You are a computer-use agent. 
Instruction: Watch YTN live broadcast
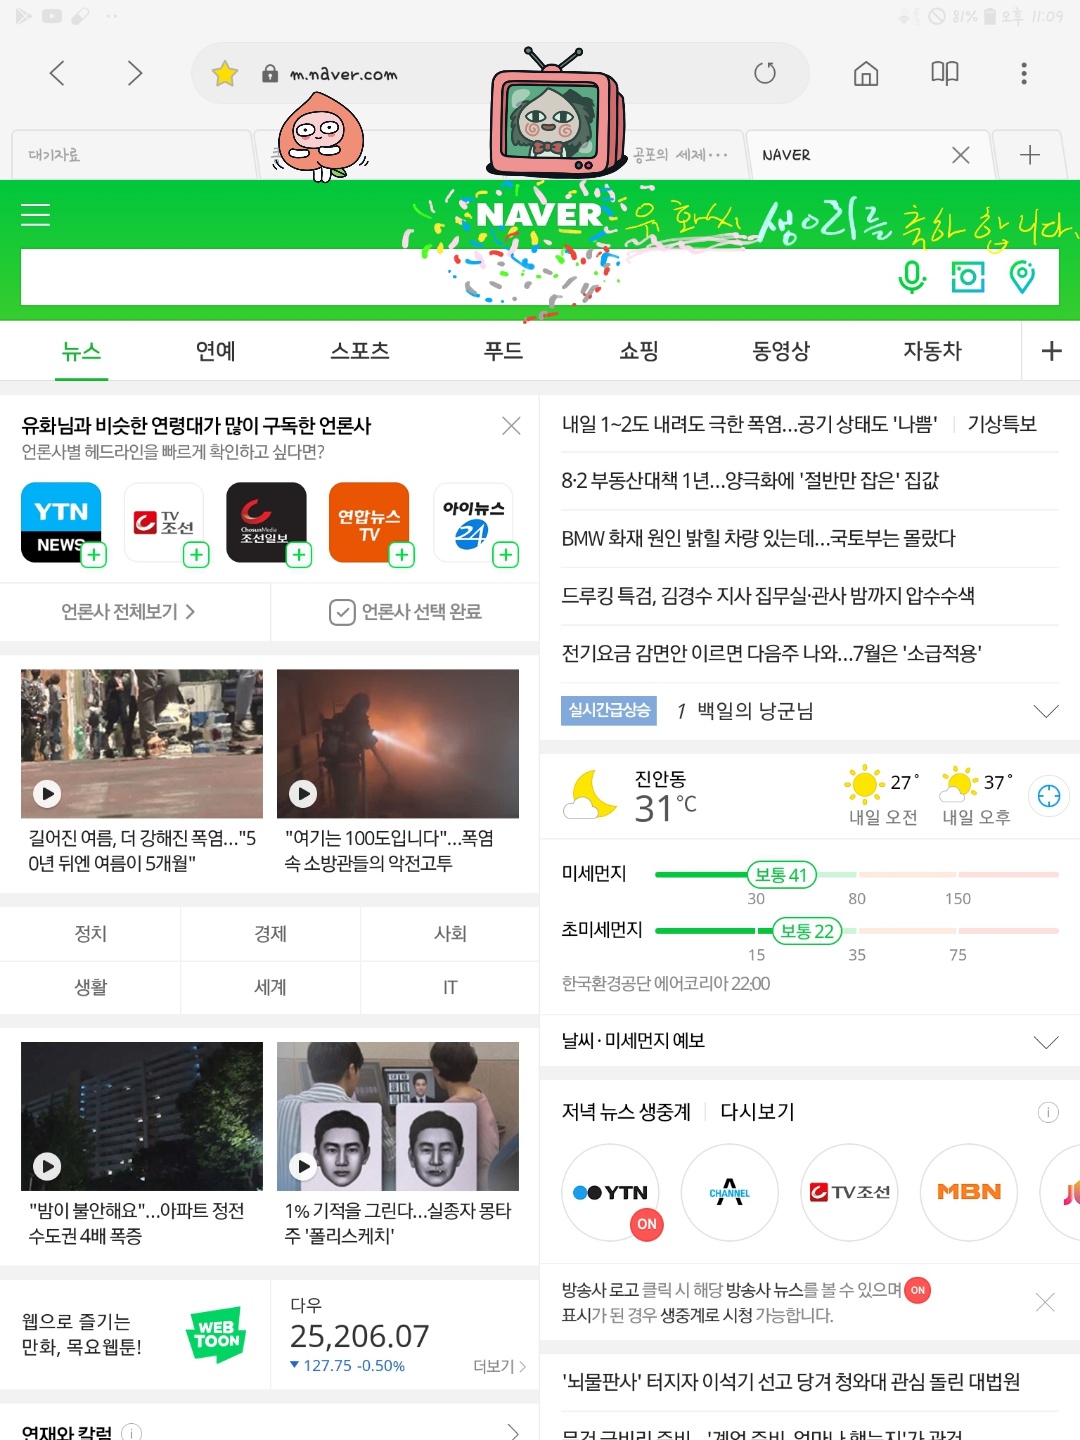[610, 1192]
